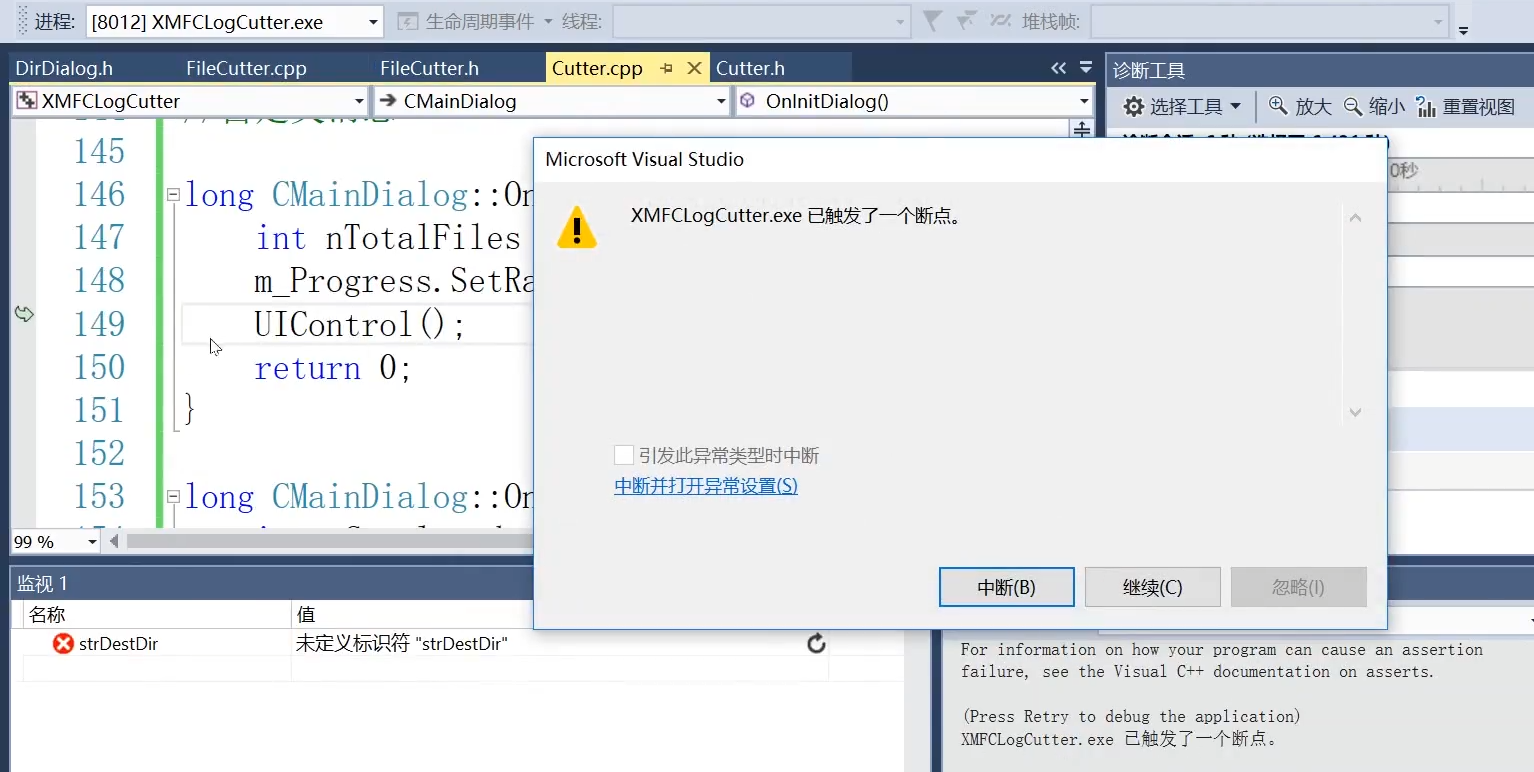The height and width of the screenshot is (772, 1534).
Task: Click Reset View (重置视图) in diagnostic tools
Action: 1466,107
